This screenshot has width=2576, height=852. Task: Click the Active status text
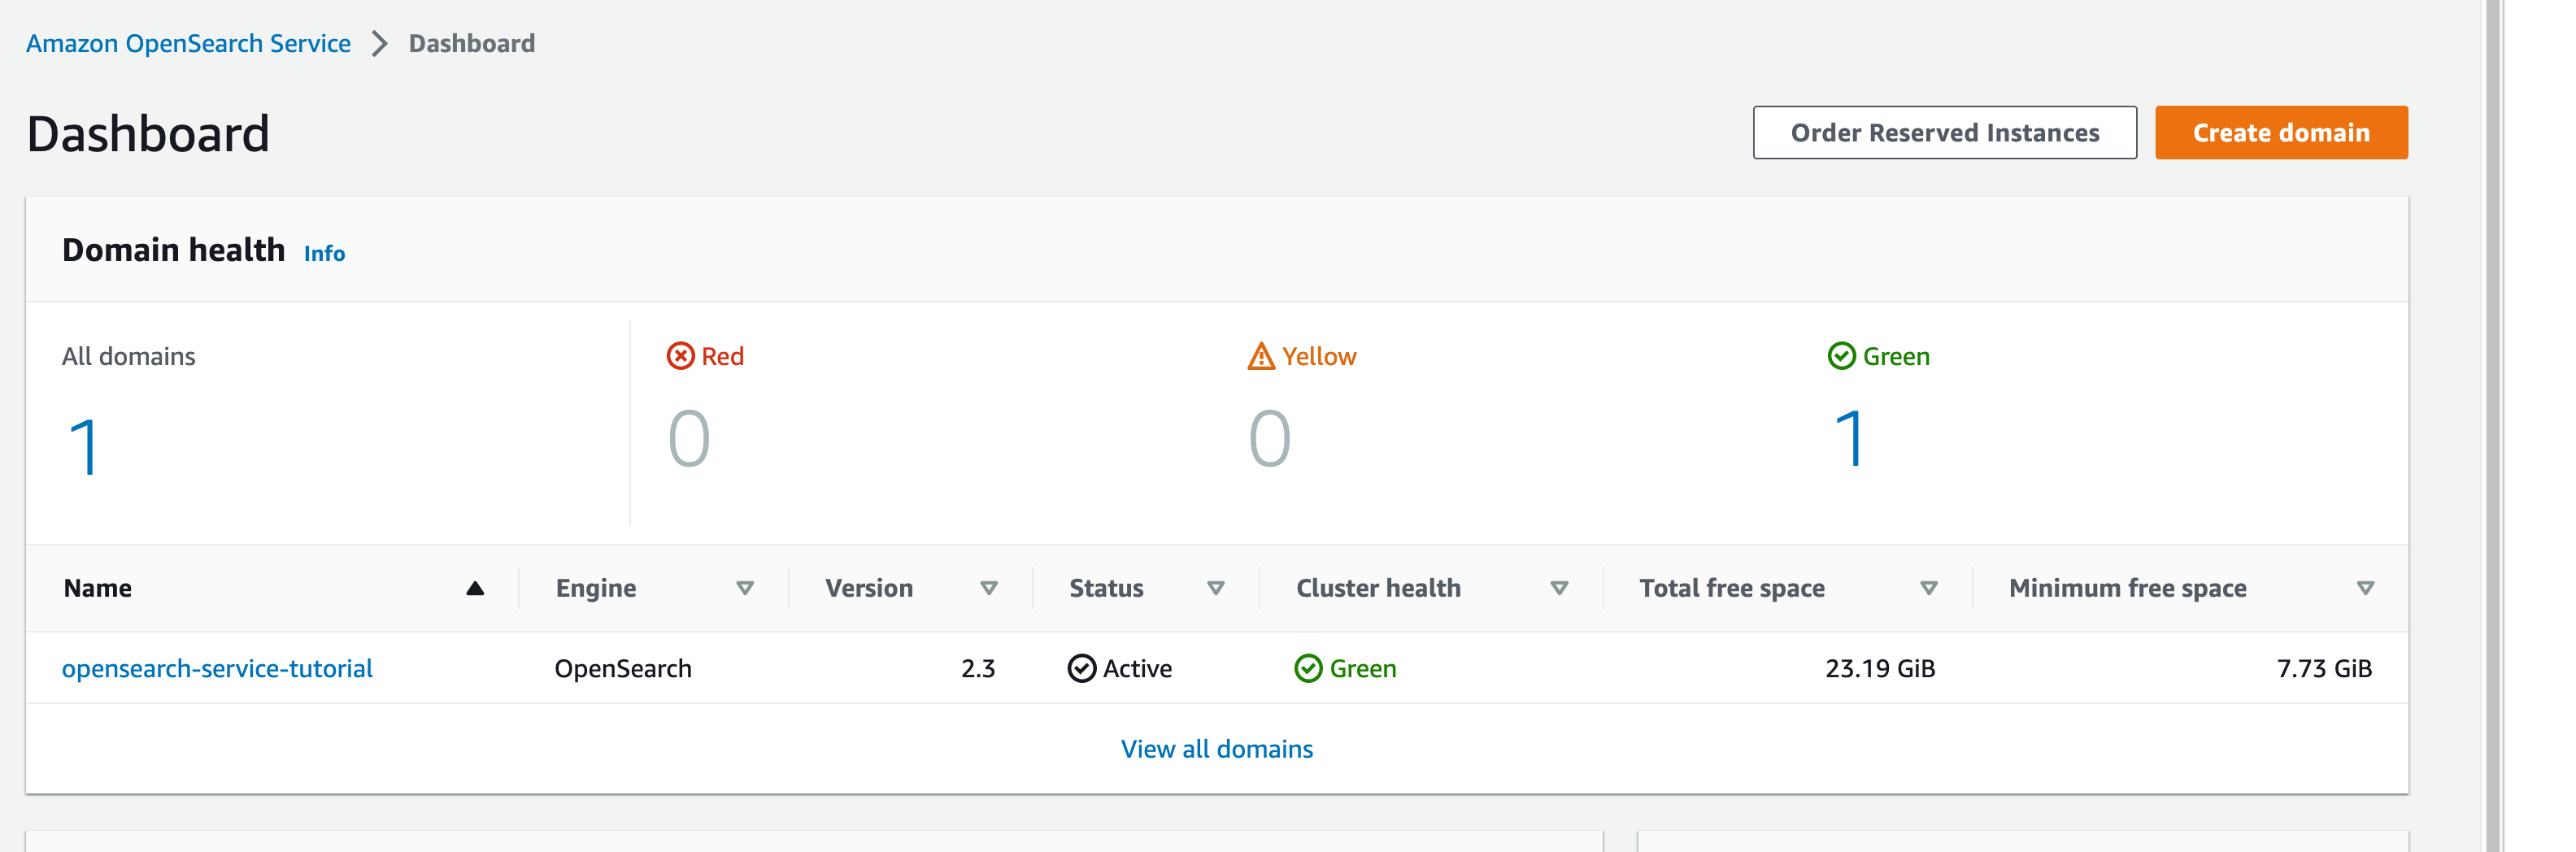(1137, 668)
